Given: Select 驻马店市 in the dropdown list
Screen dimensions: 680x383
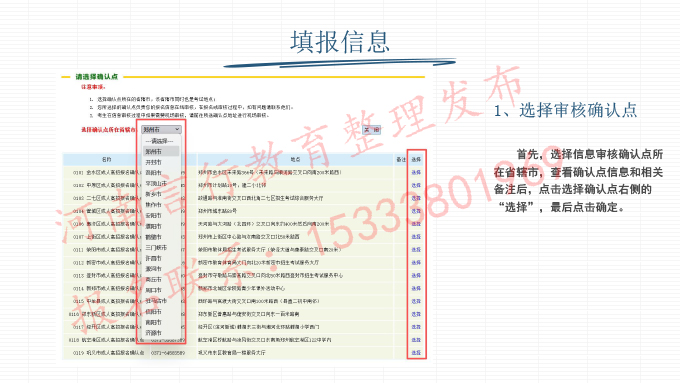Looking at the screenshot, I should click(x=156, y=301).
